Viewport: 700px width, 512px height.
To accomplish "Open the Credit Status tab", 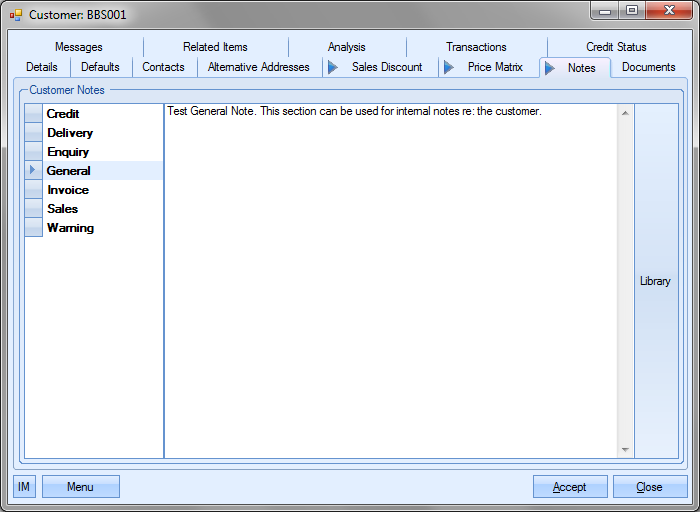I will [616, 47].
